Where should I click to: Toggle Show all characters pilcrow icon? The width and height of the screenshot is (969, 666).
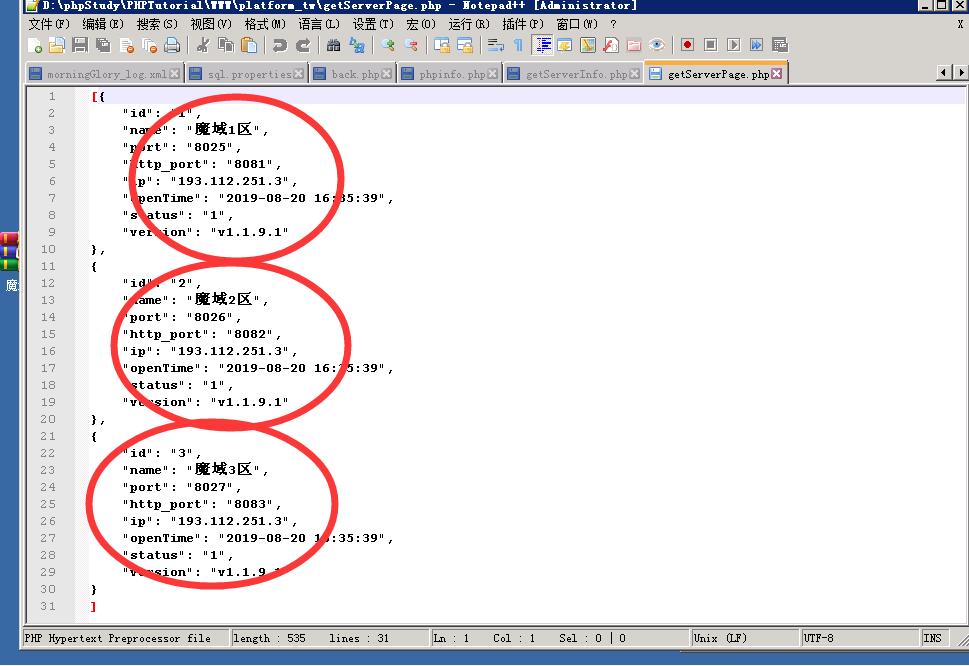(x=518, y=45)
